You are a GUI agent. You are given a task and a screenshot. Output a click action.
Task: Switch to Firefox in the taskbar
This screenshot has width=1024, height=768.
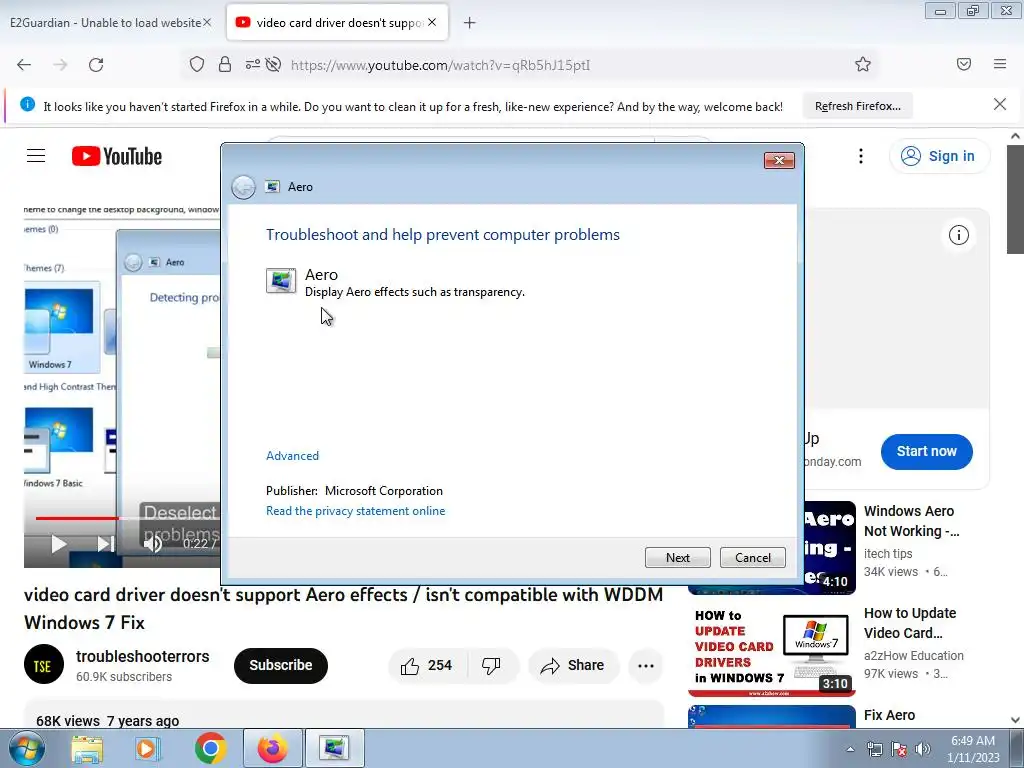[x=272, y=748]
